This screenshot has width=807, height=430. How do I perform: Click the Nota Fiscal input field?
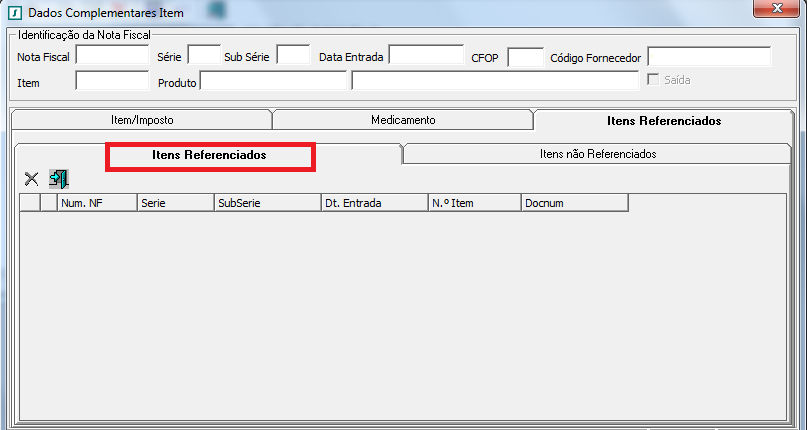click(x=112, y=55)
